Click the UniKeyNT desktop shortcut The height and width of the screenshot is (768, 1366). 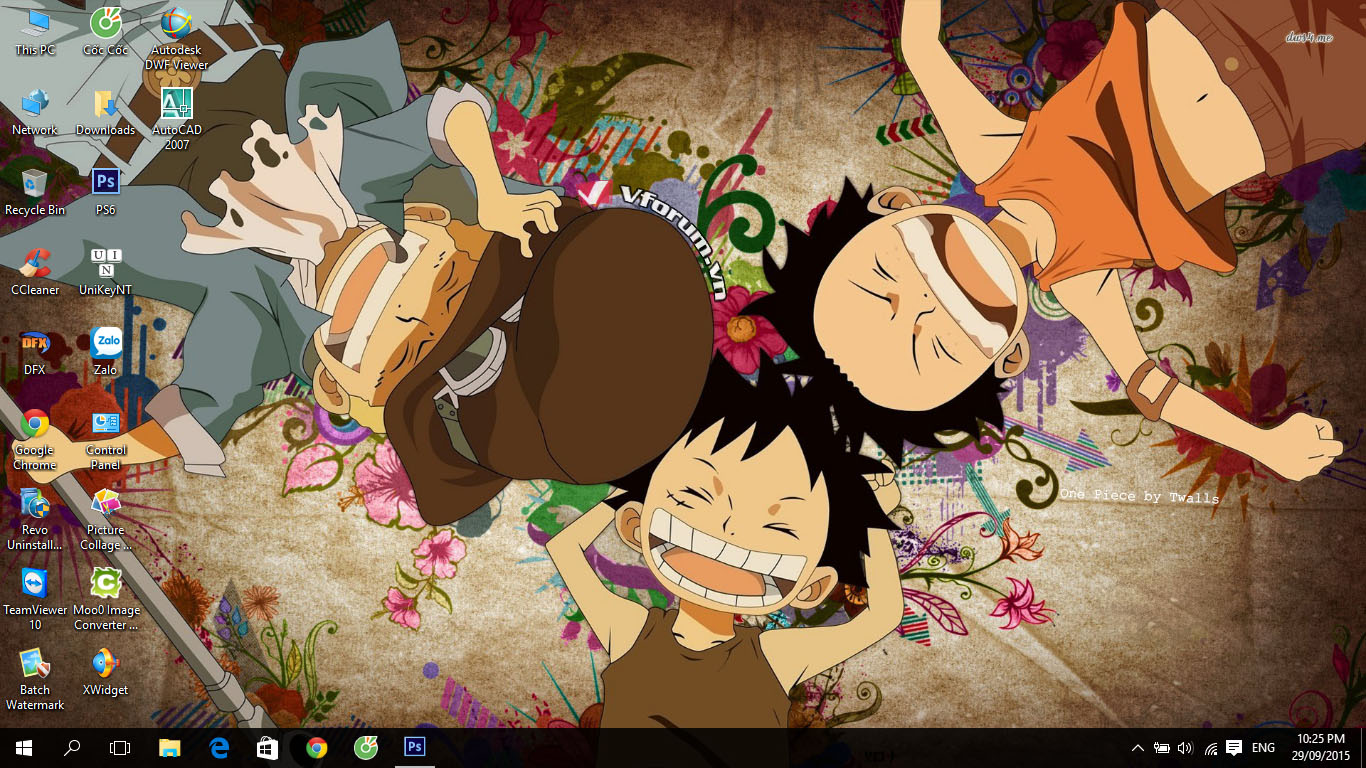[105, 263]
